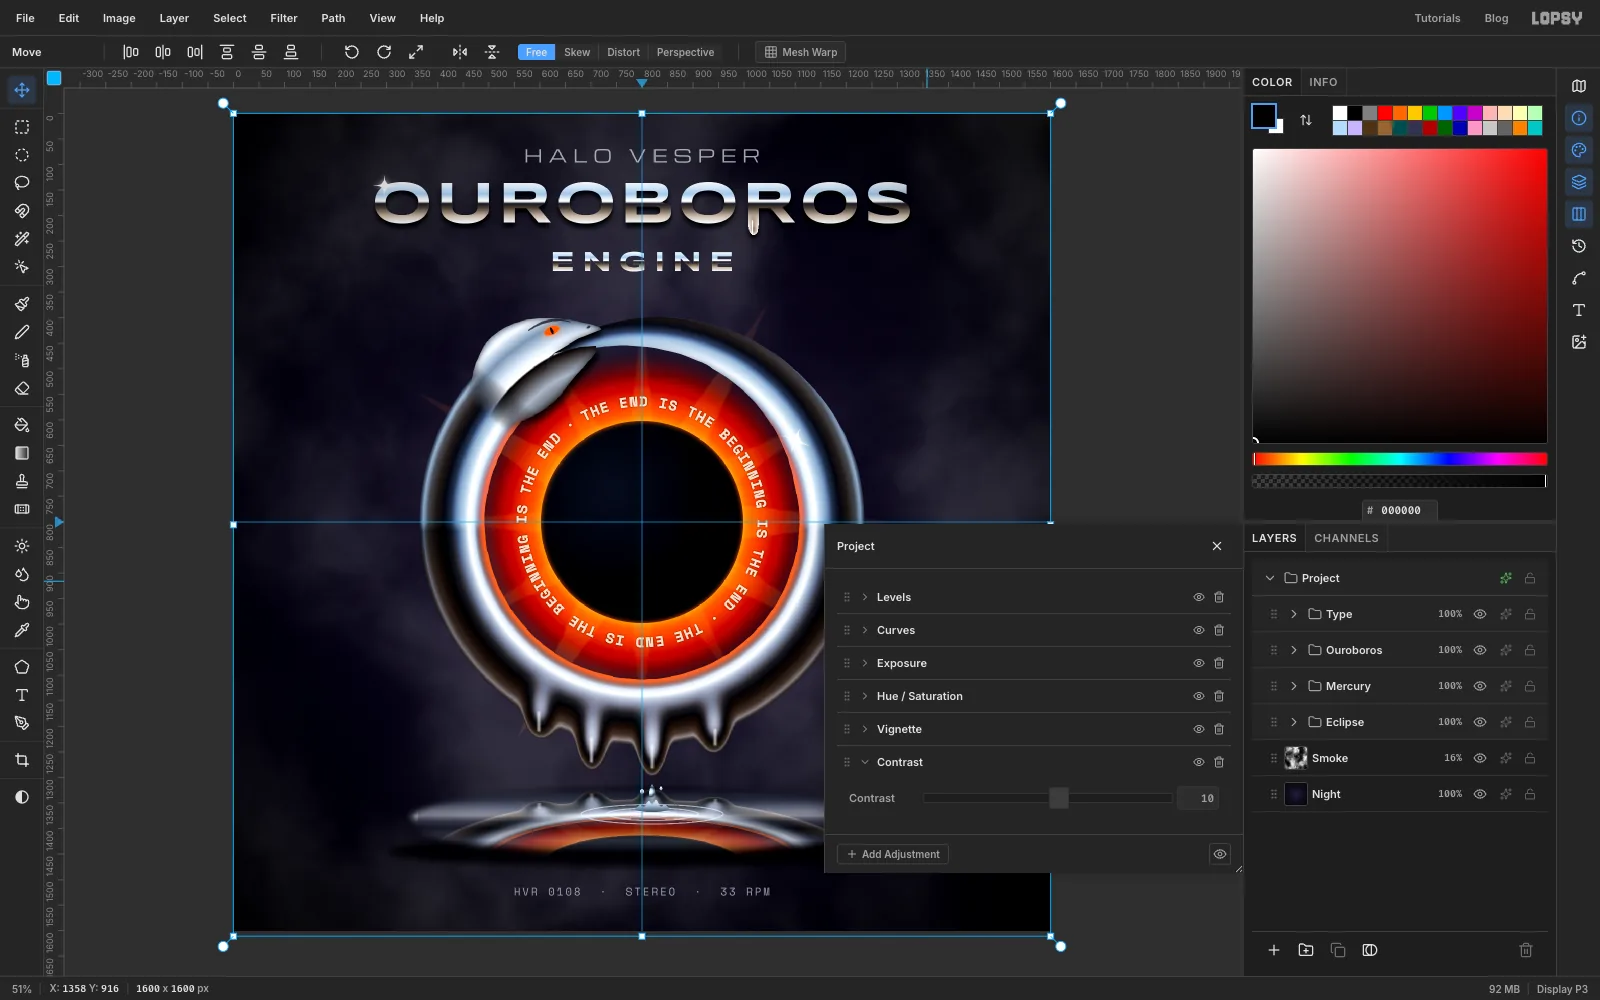Toggle visibility of Vignette adjustment
This screenshot has height=1000, width=1600.
click(1198, 729)
